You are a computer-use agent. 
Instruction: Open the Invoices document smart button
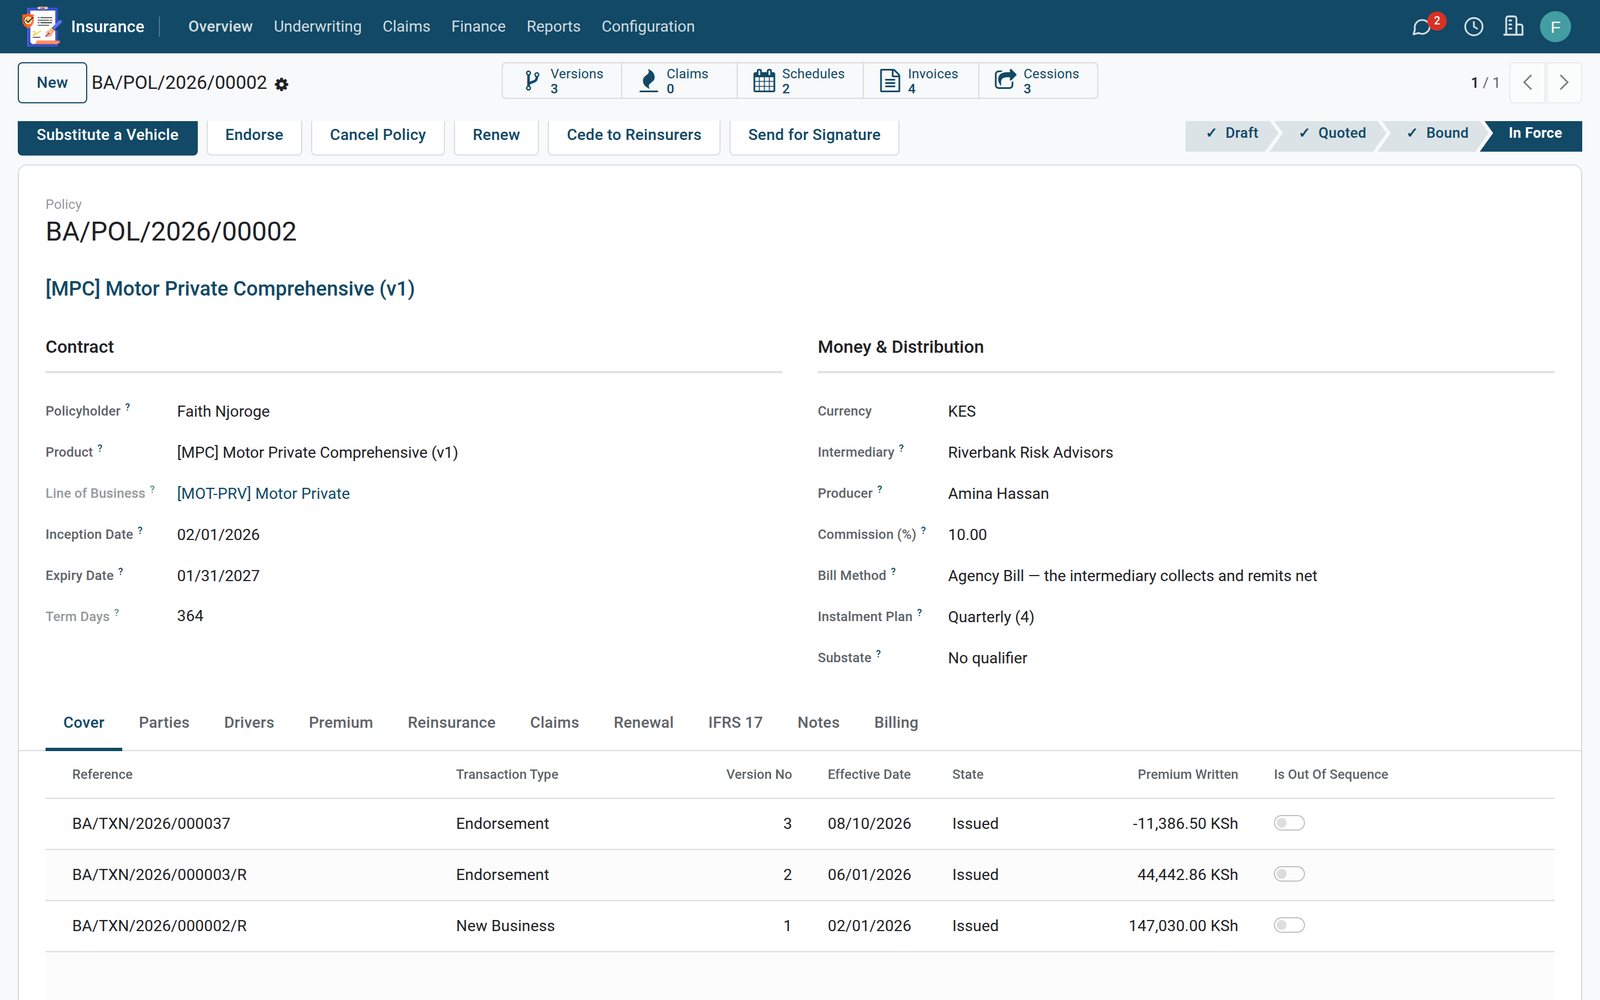920,81
